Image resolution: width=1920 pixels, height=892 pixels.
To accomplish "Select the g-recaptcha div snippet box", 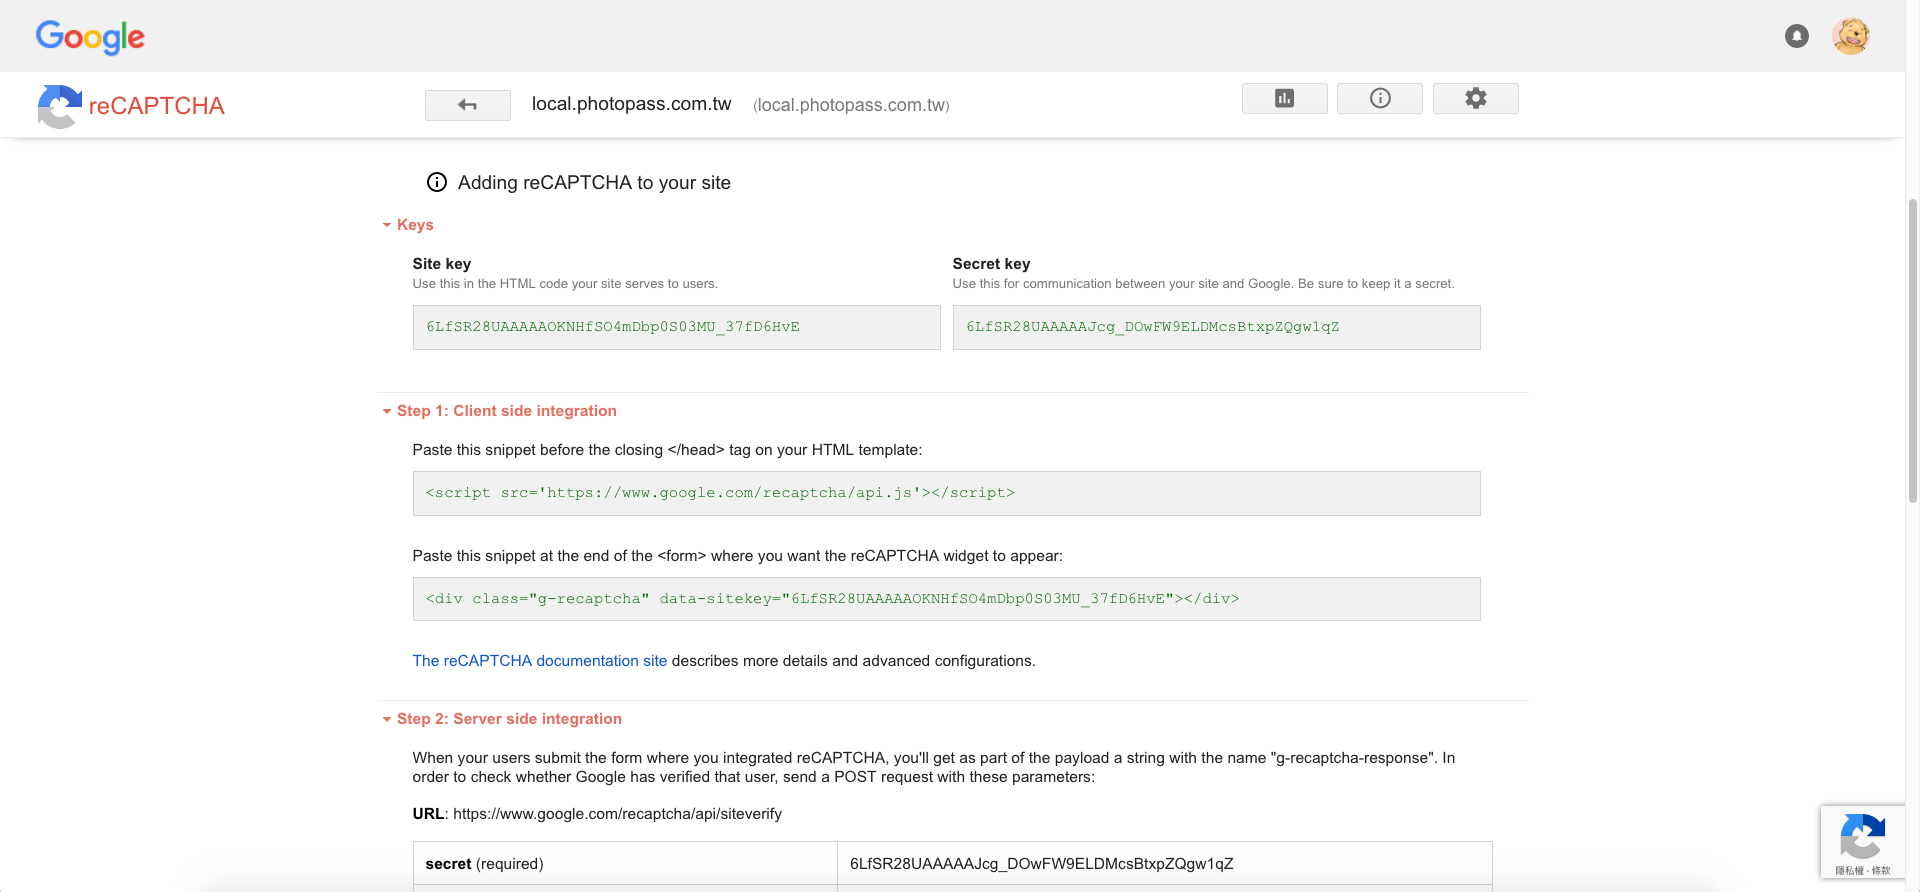I will (x=946, y=599).
